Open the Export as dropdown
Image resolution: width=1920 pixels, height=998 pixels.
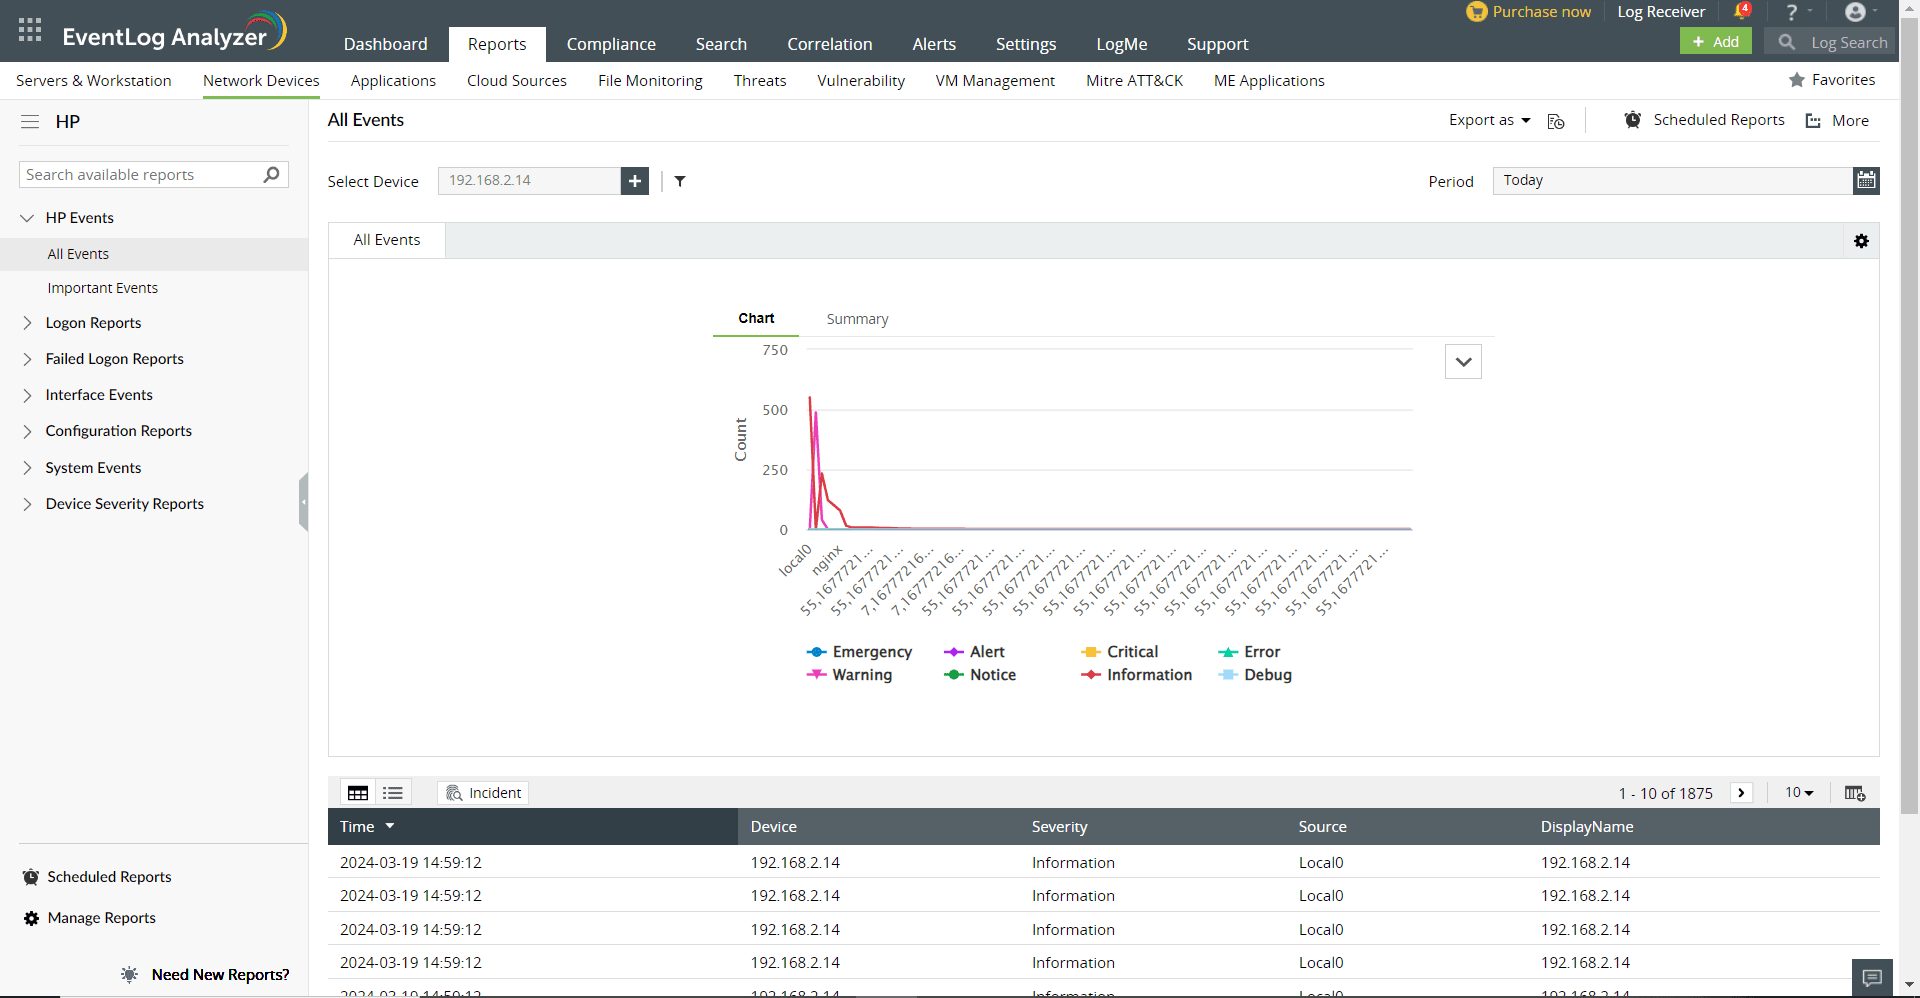[1490, 120]
